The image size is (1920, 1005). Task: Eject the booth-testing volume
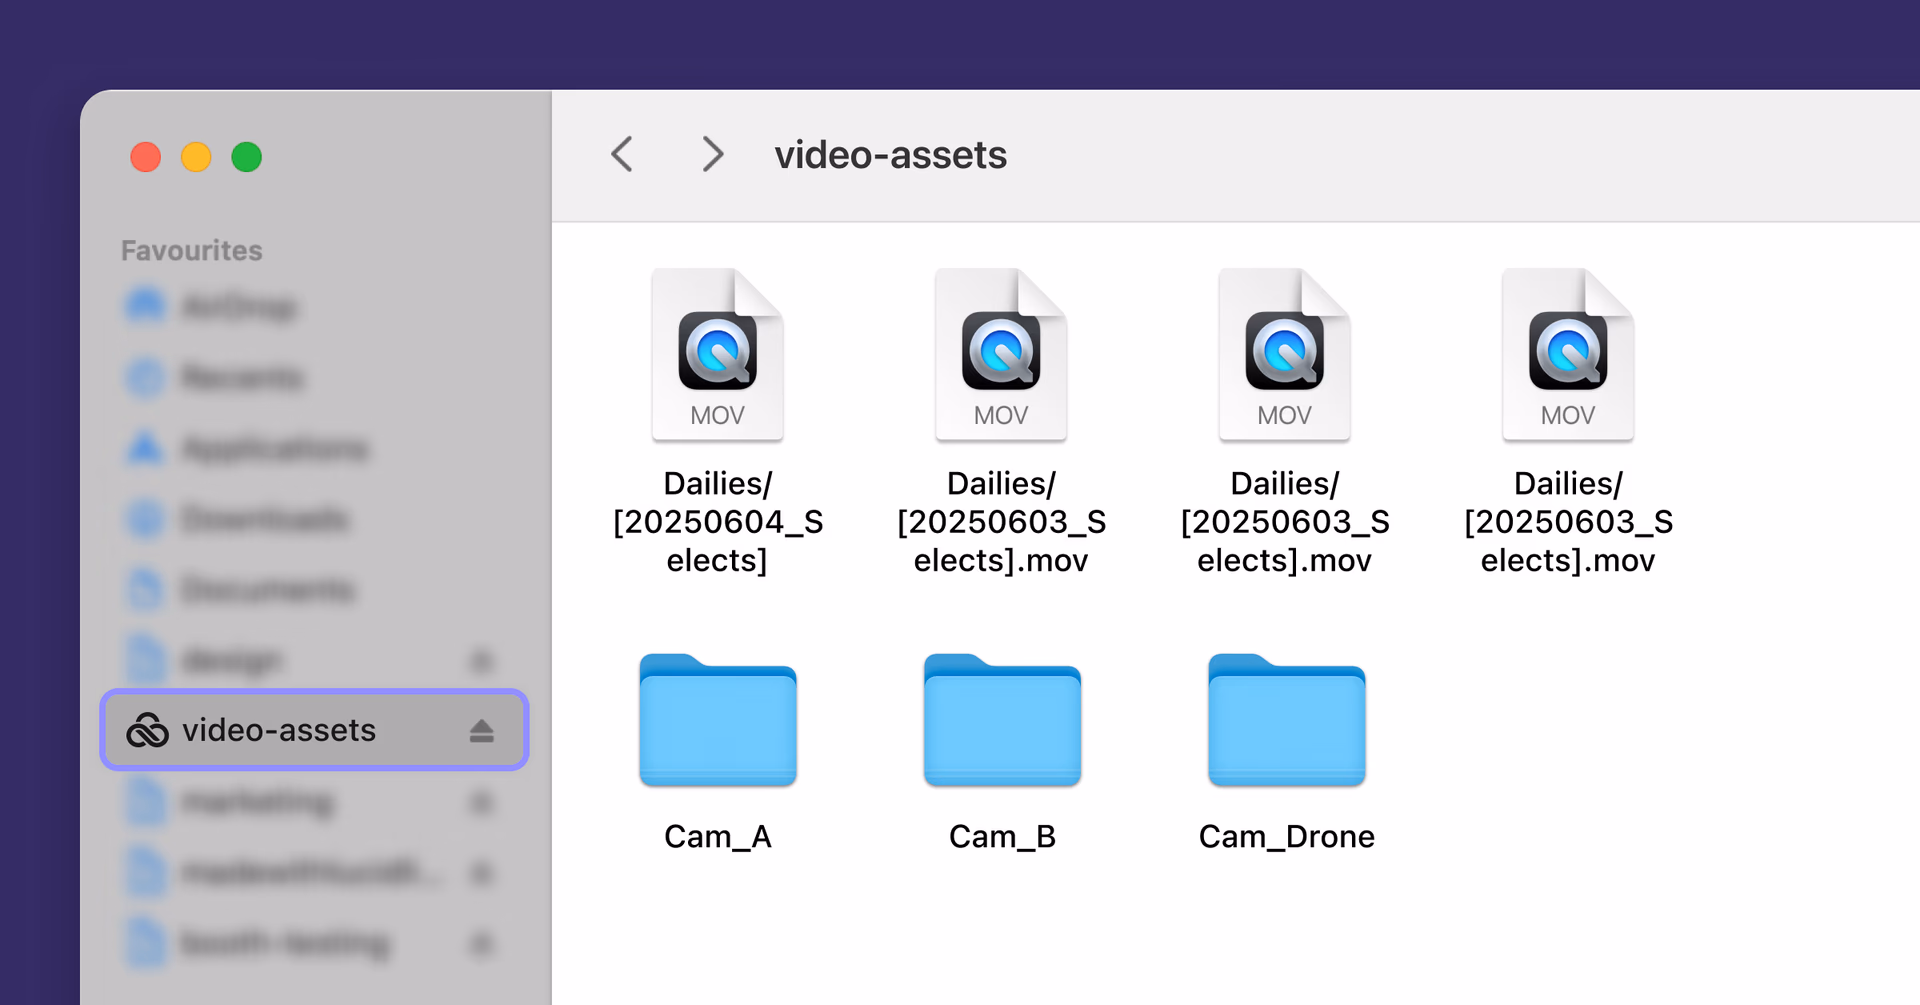482,943
